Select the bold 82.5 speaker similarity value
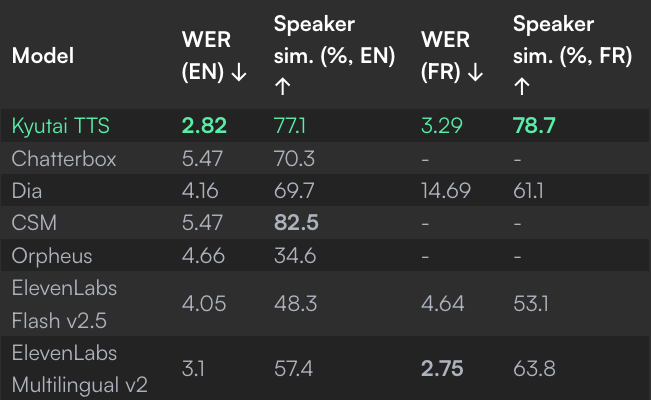Viewport: 651px width, 400px height. pyautogui.click(x=296, y=223)
